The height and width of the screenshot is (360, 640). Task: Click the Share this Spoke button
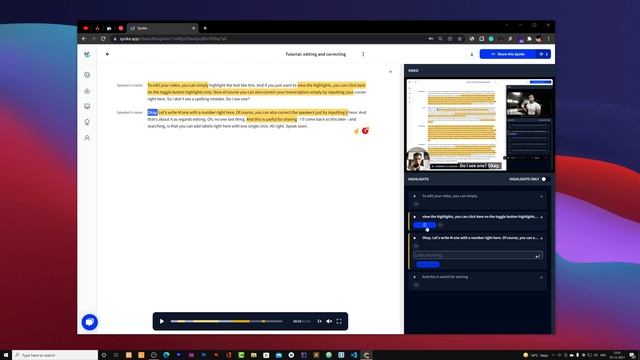[508, 54]
